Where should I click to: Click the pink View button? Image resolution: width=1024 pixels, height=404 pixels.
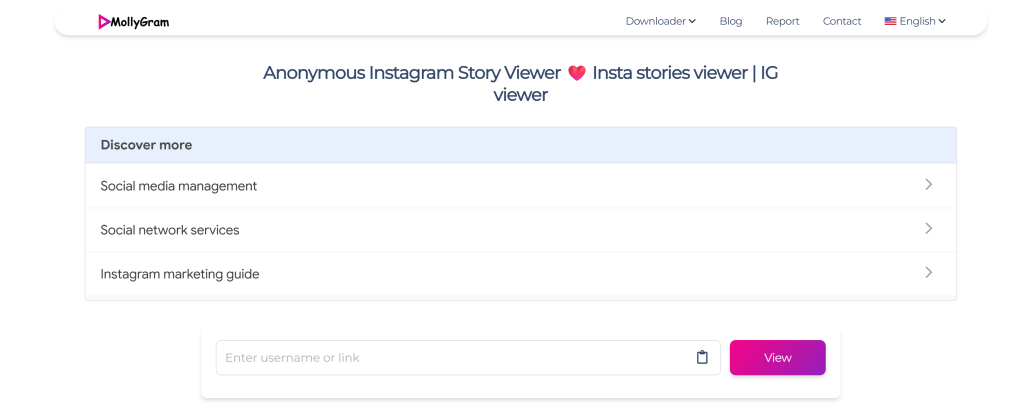[778, 358]
